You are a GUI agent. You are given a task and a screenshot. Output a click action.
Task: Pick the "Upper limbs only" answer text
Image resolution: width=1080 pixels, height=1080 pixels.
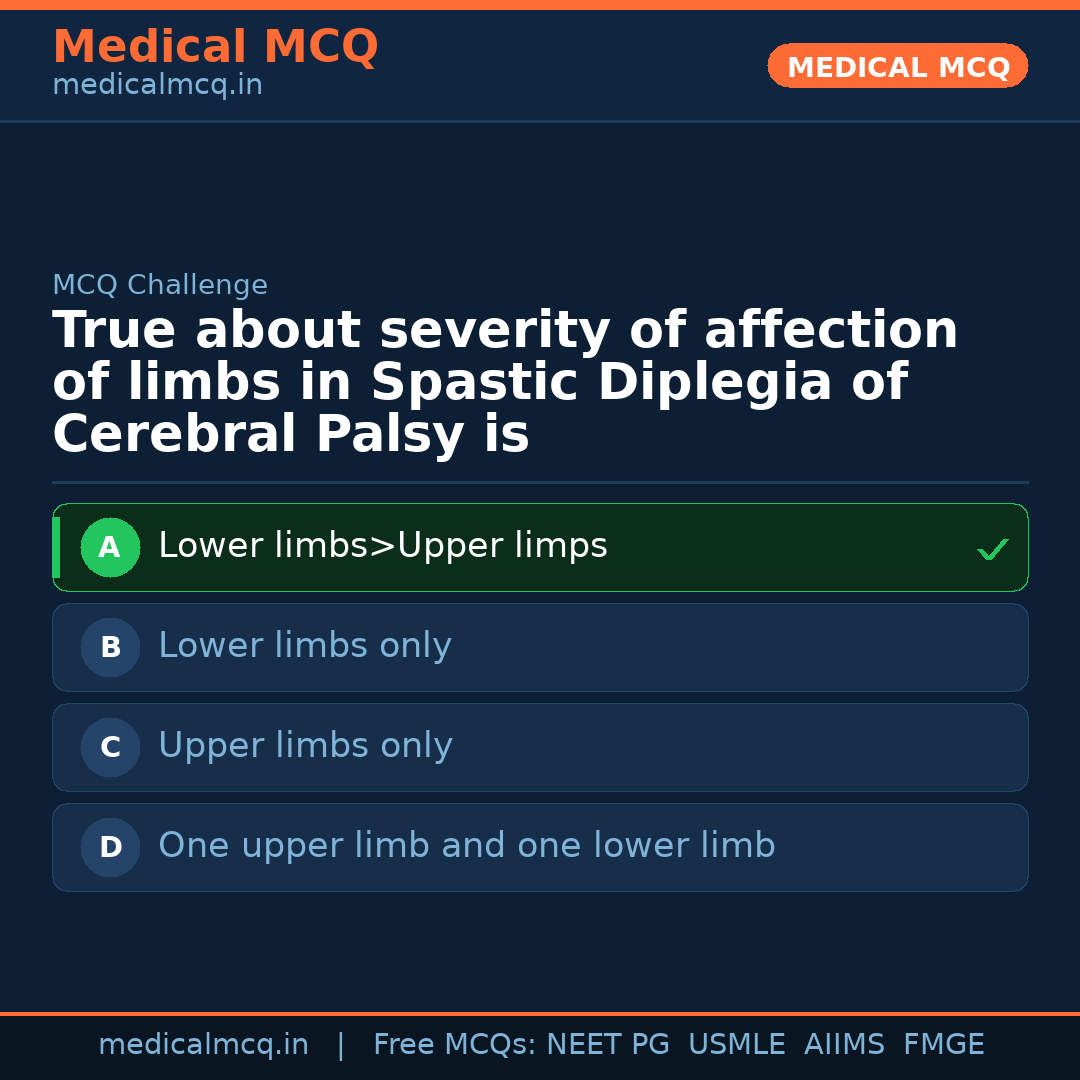point(305,746)
